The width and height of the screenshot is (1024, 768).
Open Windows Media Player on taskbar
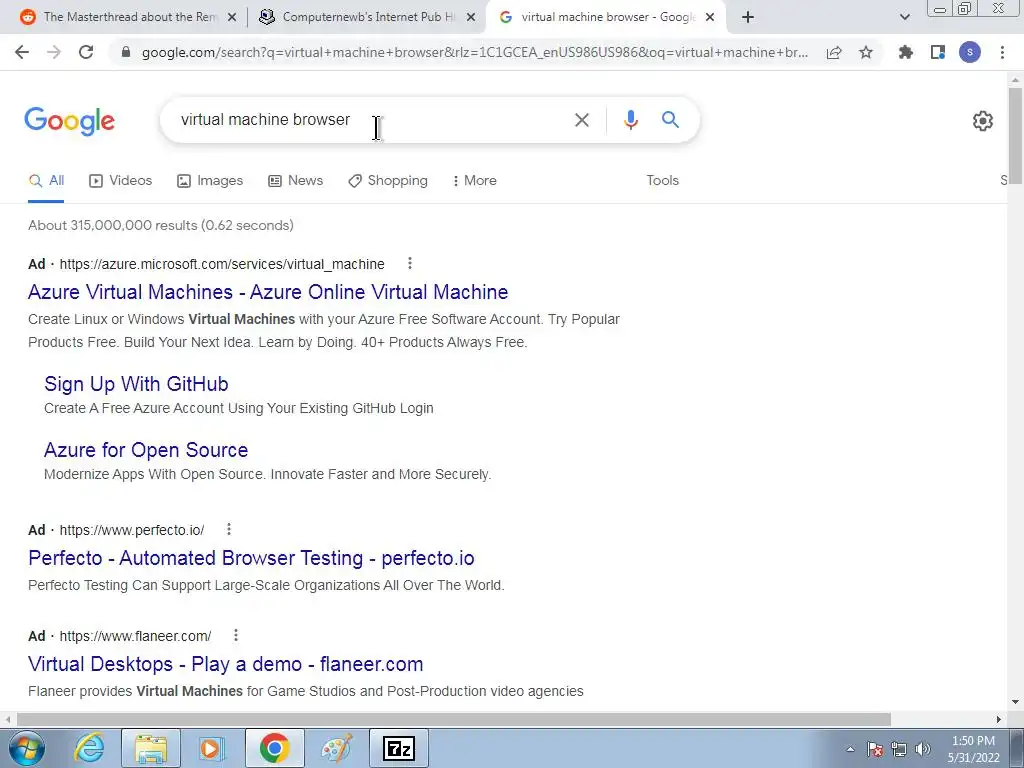click(x=211, y=748)
